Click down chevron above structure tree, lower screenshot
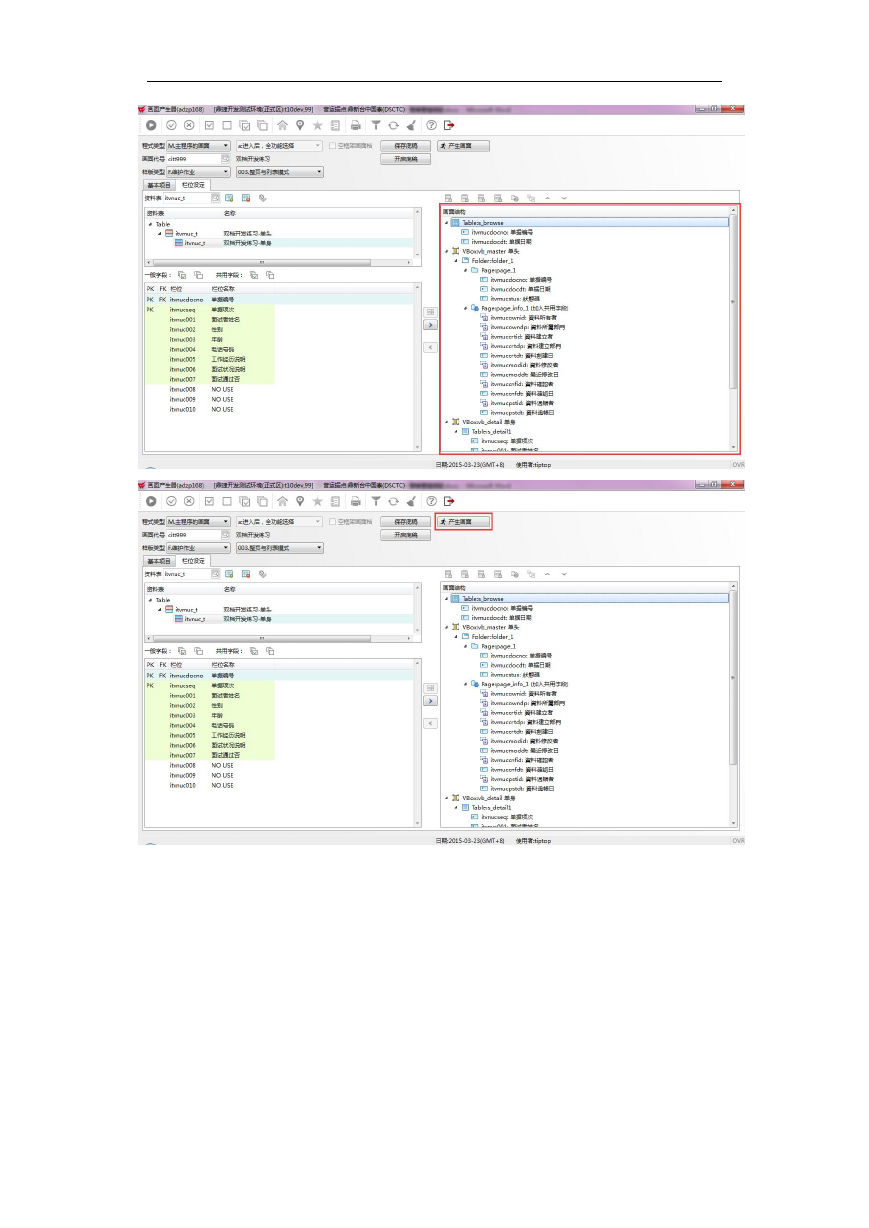The height and width of the screenshot is (1228, 869). [563, 574]
